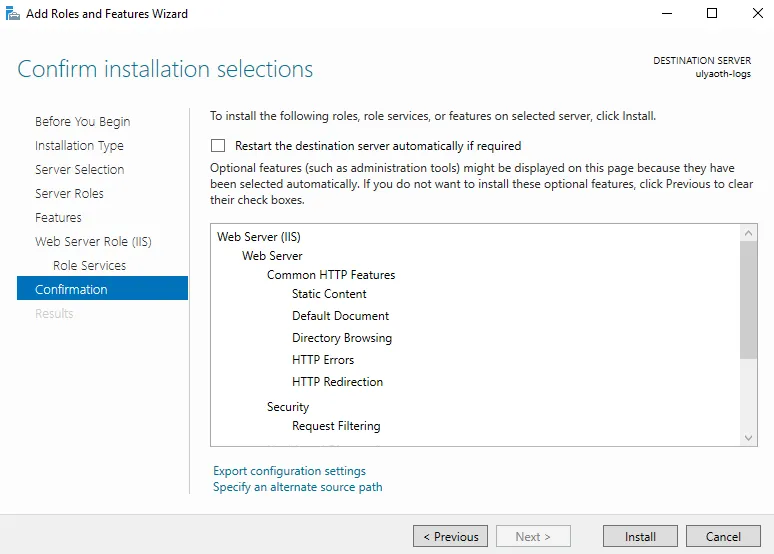Jump to the Features page
Screen dimensions: 774x554
pyautogui.click(x=58, y=218)
